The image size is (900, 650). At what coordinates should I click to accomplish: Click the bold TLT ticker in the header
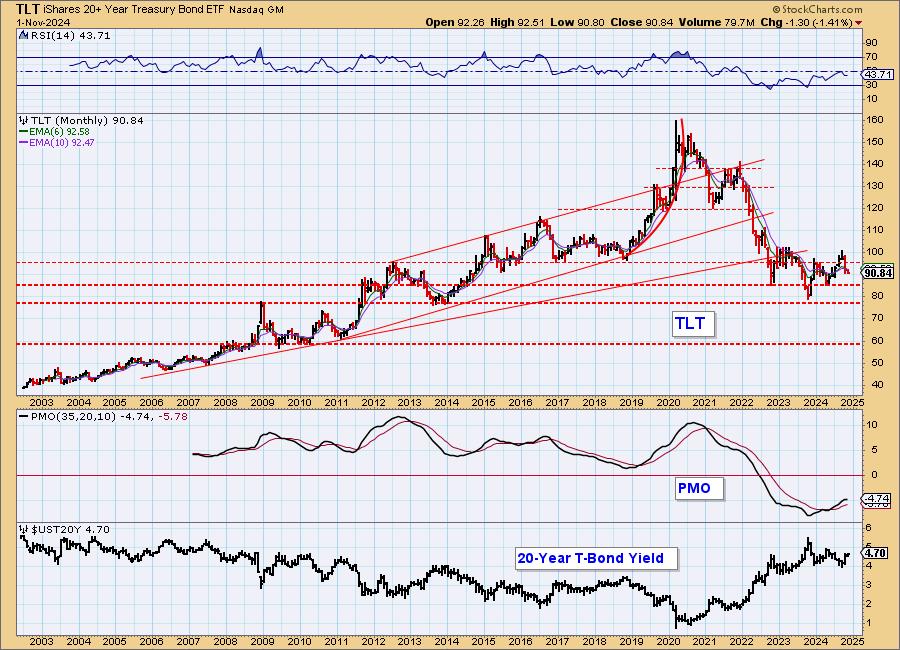pos(27,9)
